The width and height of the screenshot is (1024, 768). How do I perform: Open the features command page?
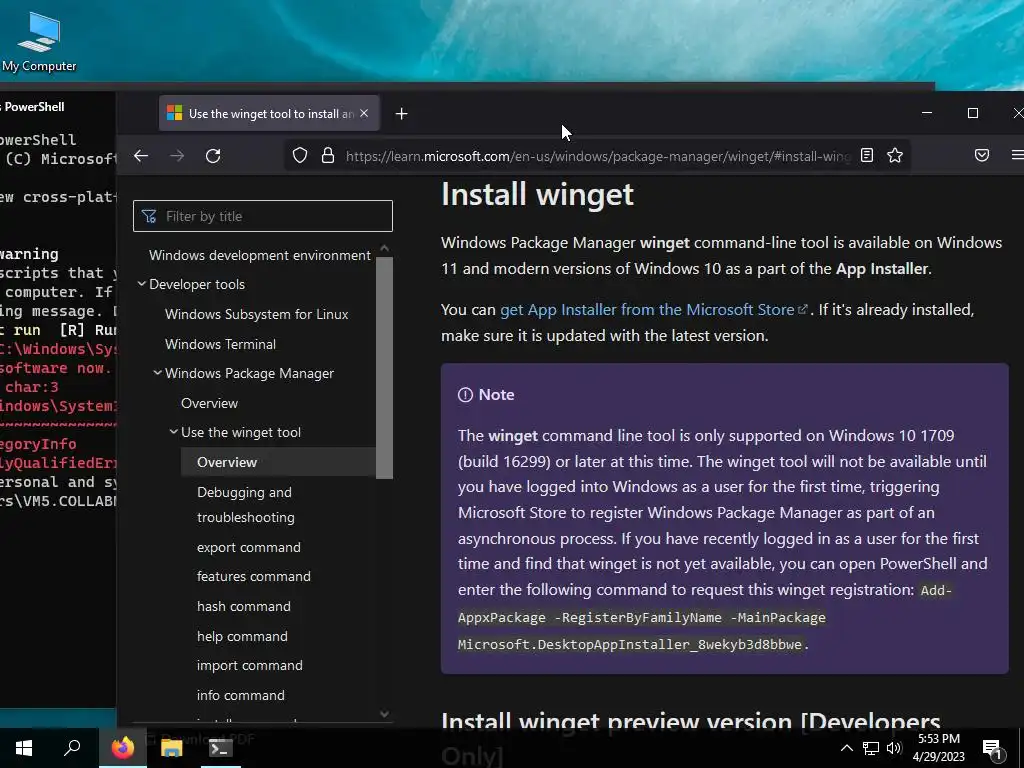253,576
